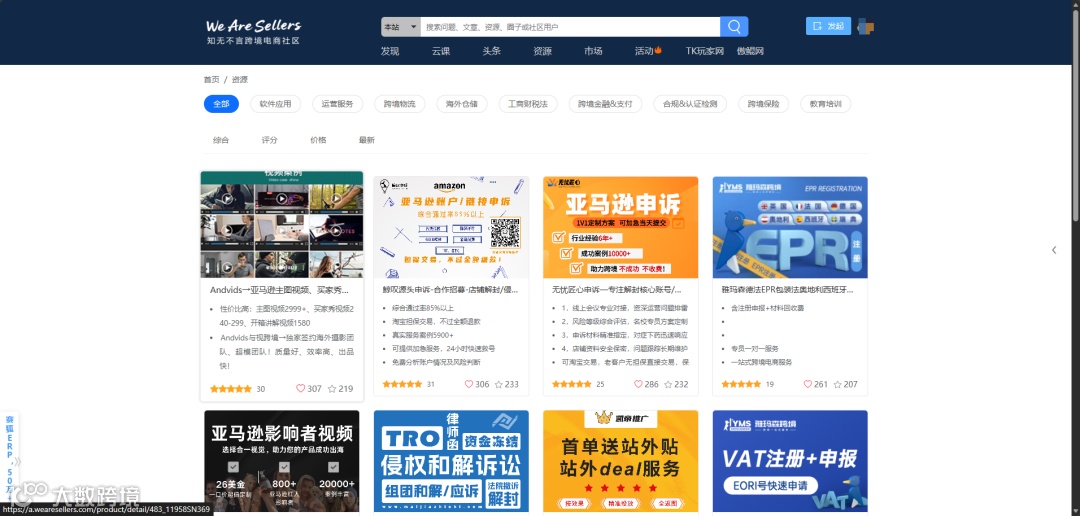This screenshot has width=1080, height=516.
Task: Filter by 合规&认证检测 category
Action: tap(690, 104)
